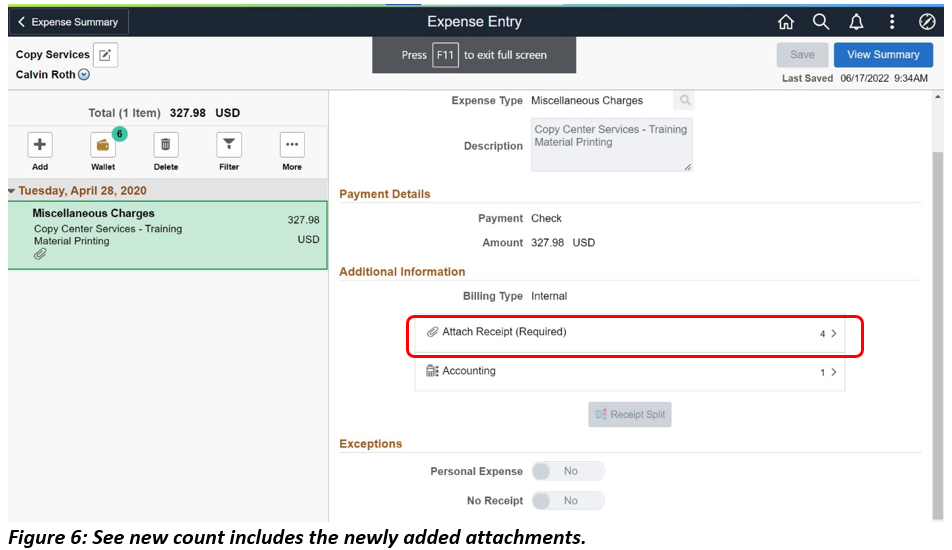Open the Attach Receipt (Required) row

tap(630, 333)
